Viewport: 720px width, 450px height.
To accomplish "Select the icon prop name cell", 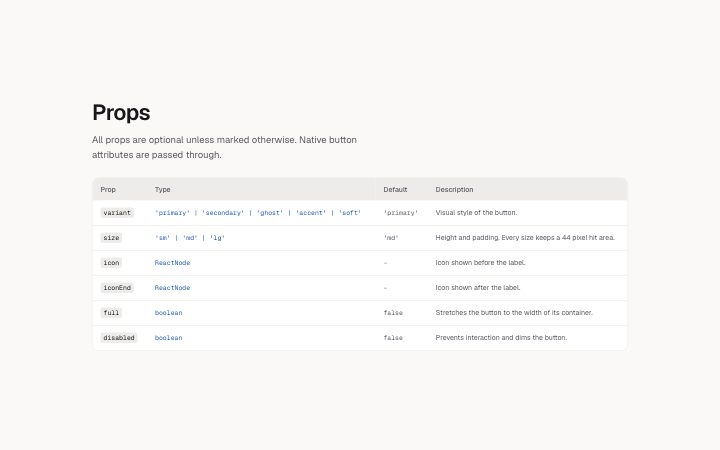I will (111, 263).
